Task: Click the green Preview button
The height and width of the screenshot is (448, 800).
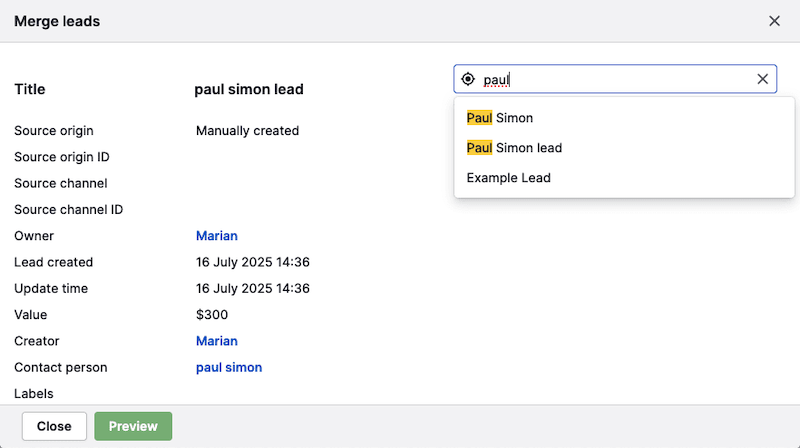Action: pos(133,426)
